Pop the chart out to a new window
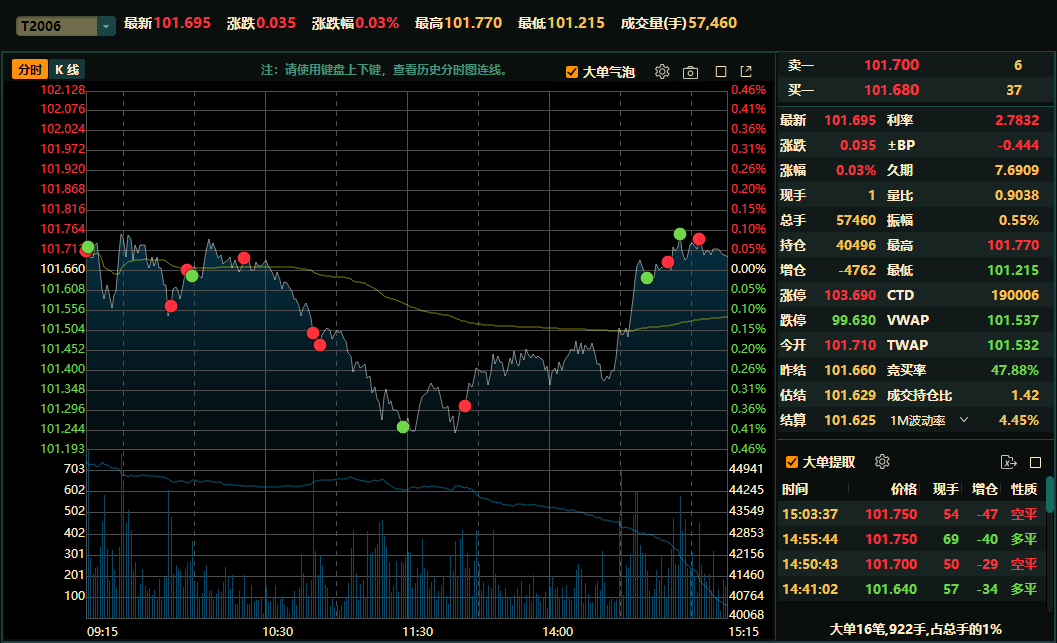 (x=746, y=72)
